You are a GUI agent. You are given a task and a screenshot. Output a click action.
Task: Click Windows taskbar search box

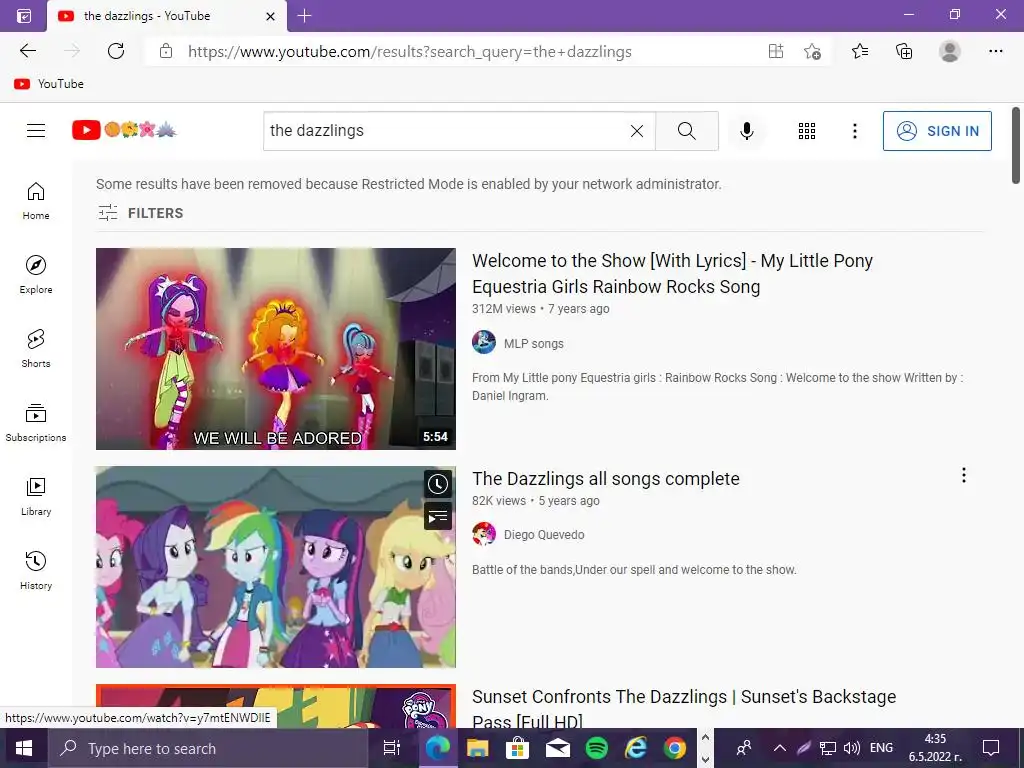coord(208,748)
